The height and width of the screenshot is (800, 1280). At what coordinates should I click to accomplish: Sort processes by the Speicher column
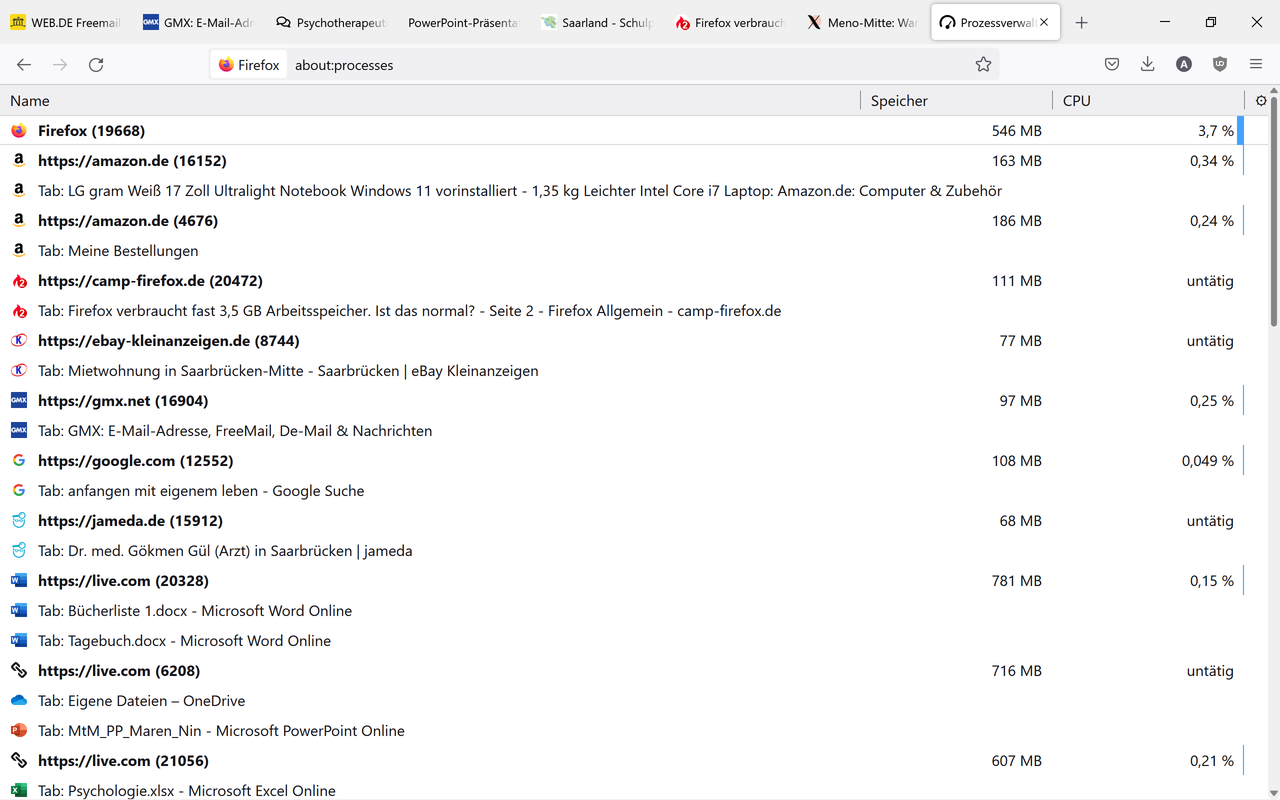[956, 100]
